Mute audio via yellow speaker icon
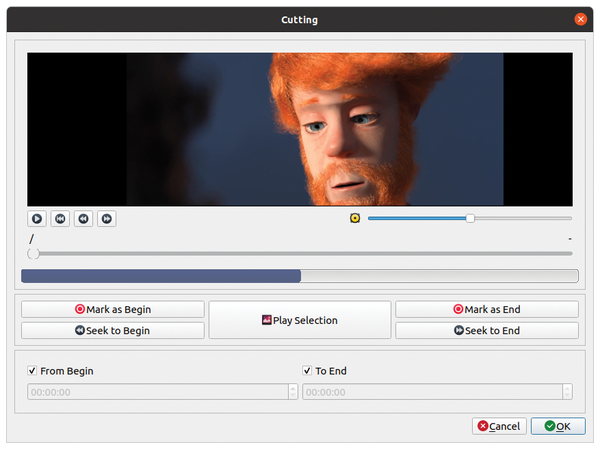600x449 pixels. [355, 218]
